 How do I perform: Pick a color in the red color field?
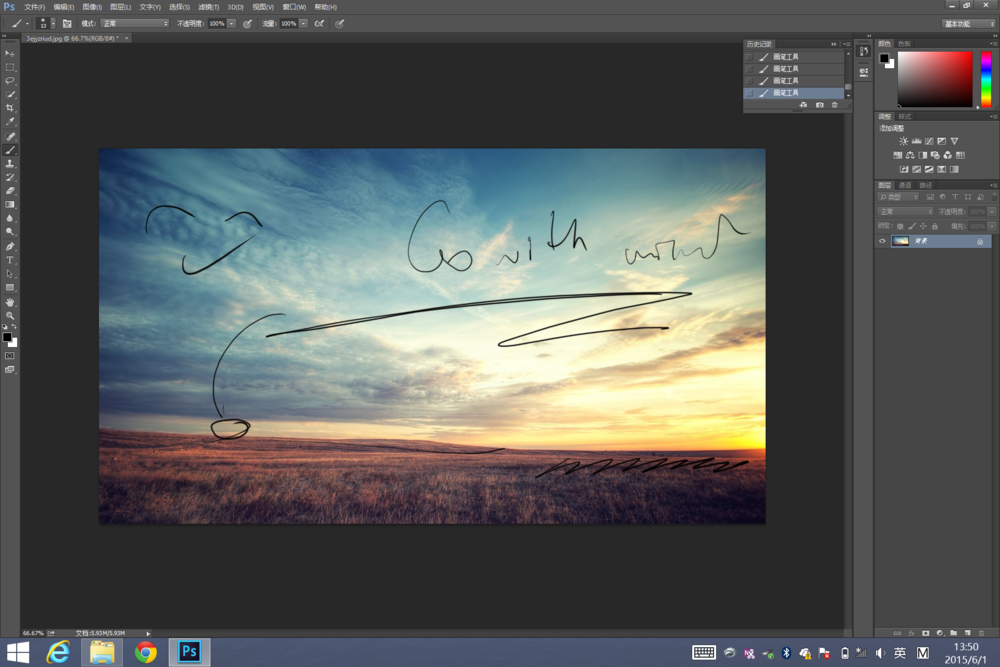935,79
